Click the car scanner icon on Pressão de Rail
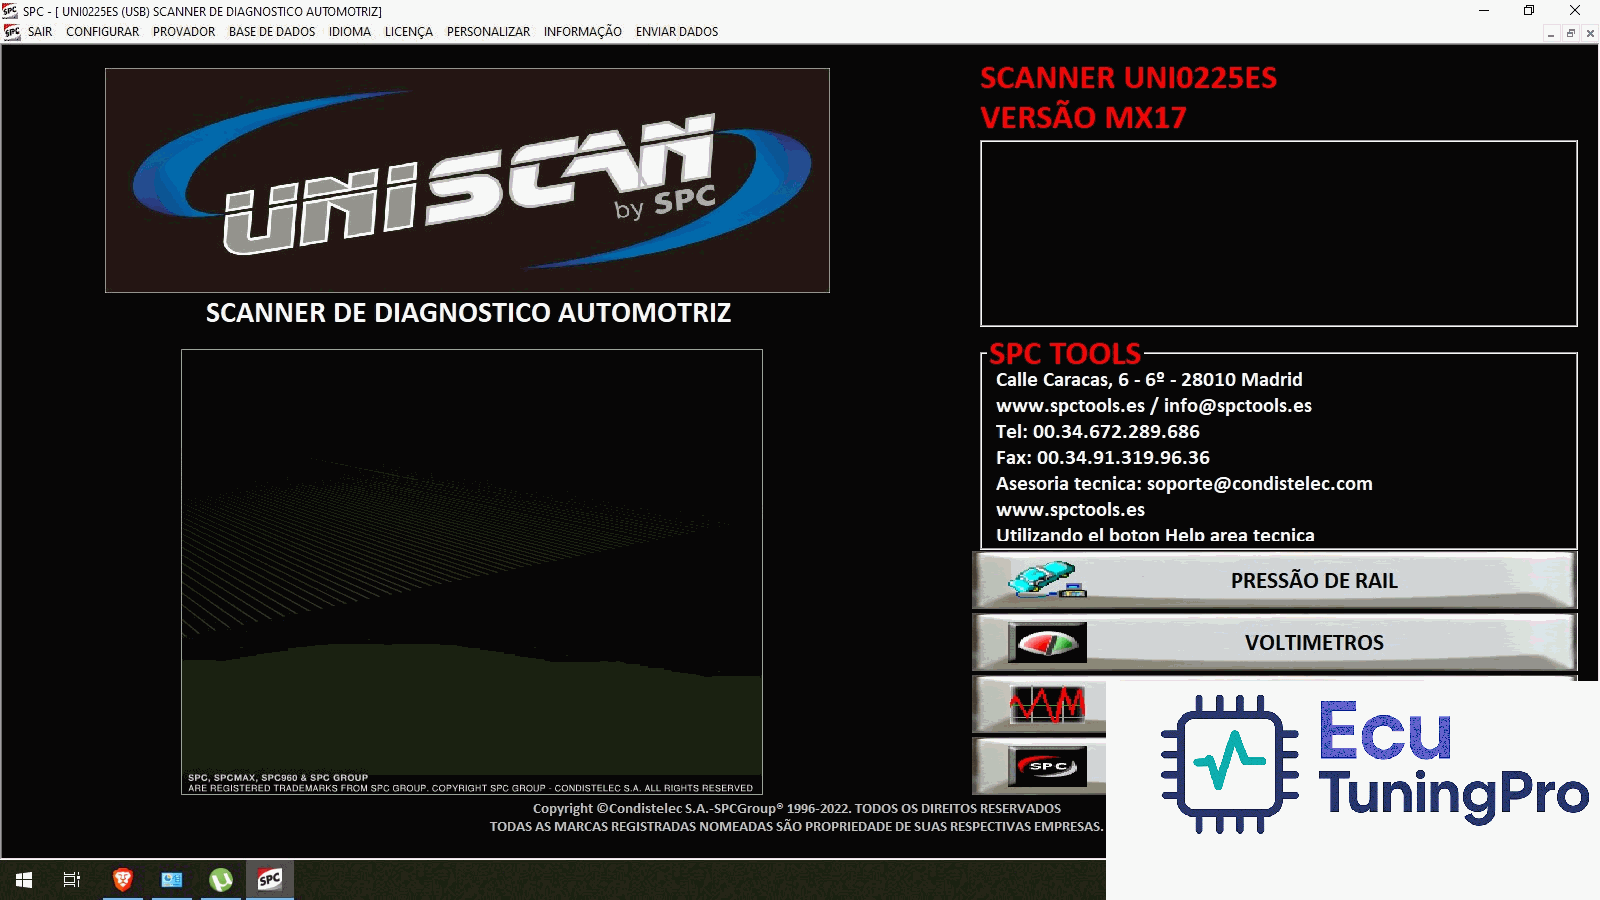The height and width of the screenshot is (900, 1600). pos(1046,580)
